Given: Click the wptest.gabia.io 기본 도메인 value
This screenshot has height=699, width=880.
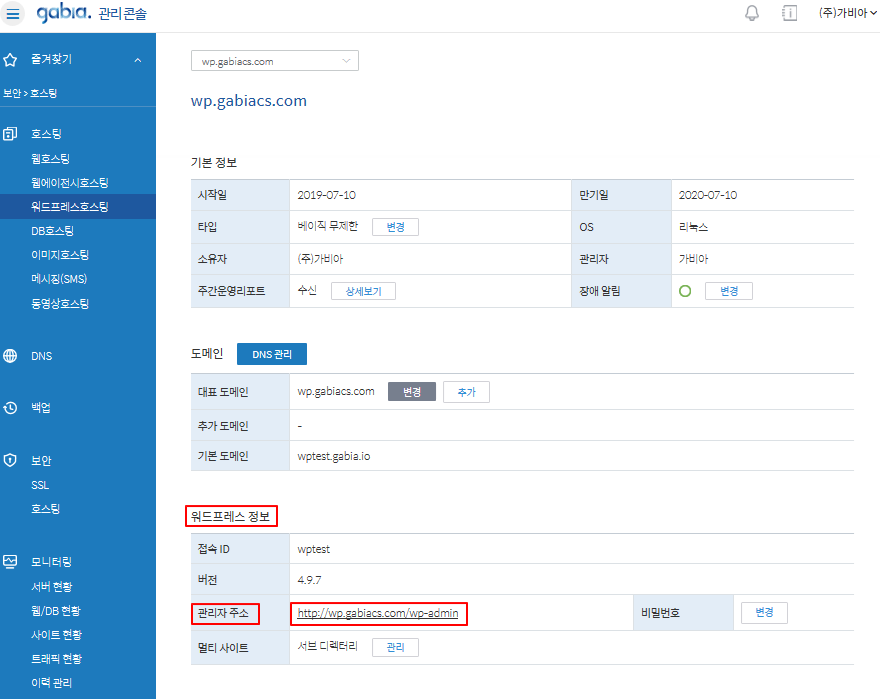Looking at the screenshot, I should pyautogui.click(x=334, y=456).
